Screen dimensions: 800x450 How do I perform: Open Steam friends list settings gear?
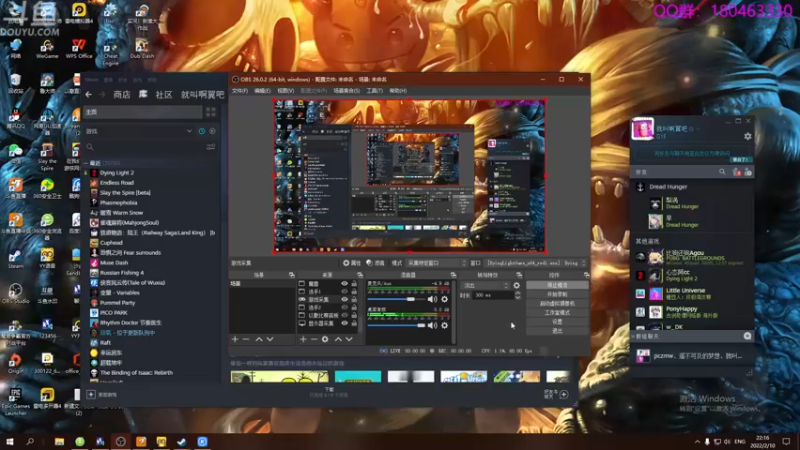(747, 136)
